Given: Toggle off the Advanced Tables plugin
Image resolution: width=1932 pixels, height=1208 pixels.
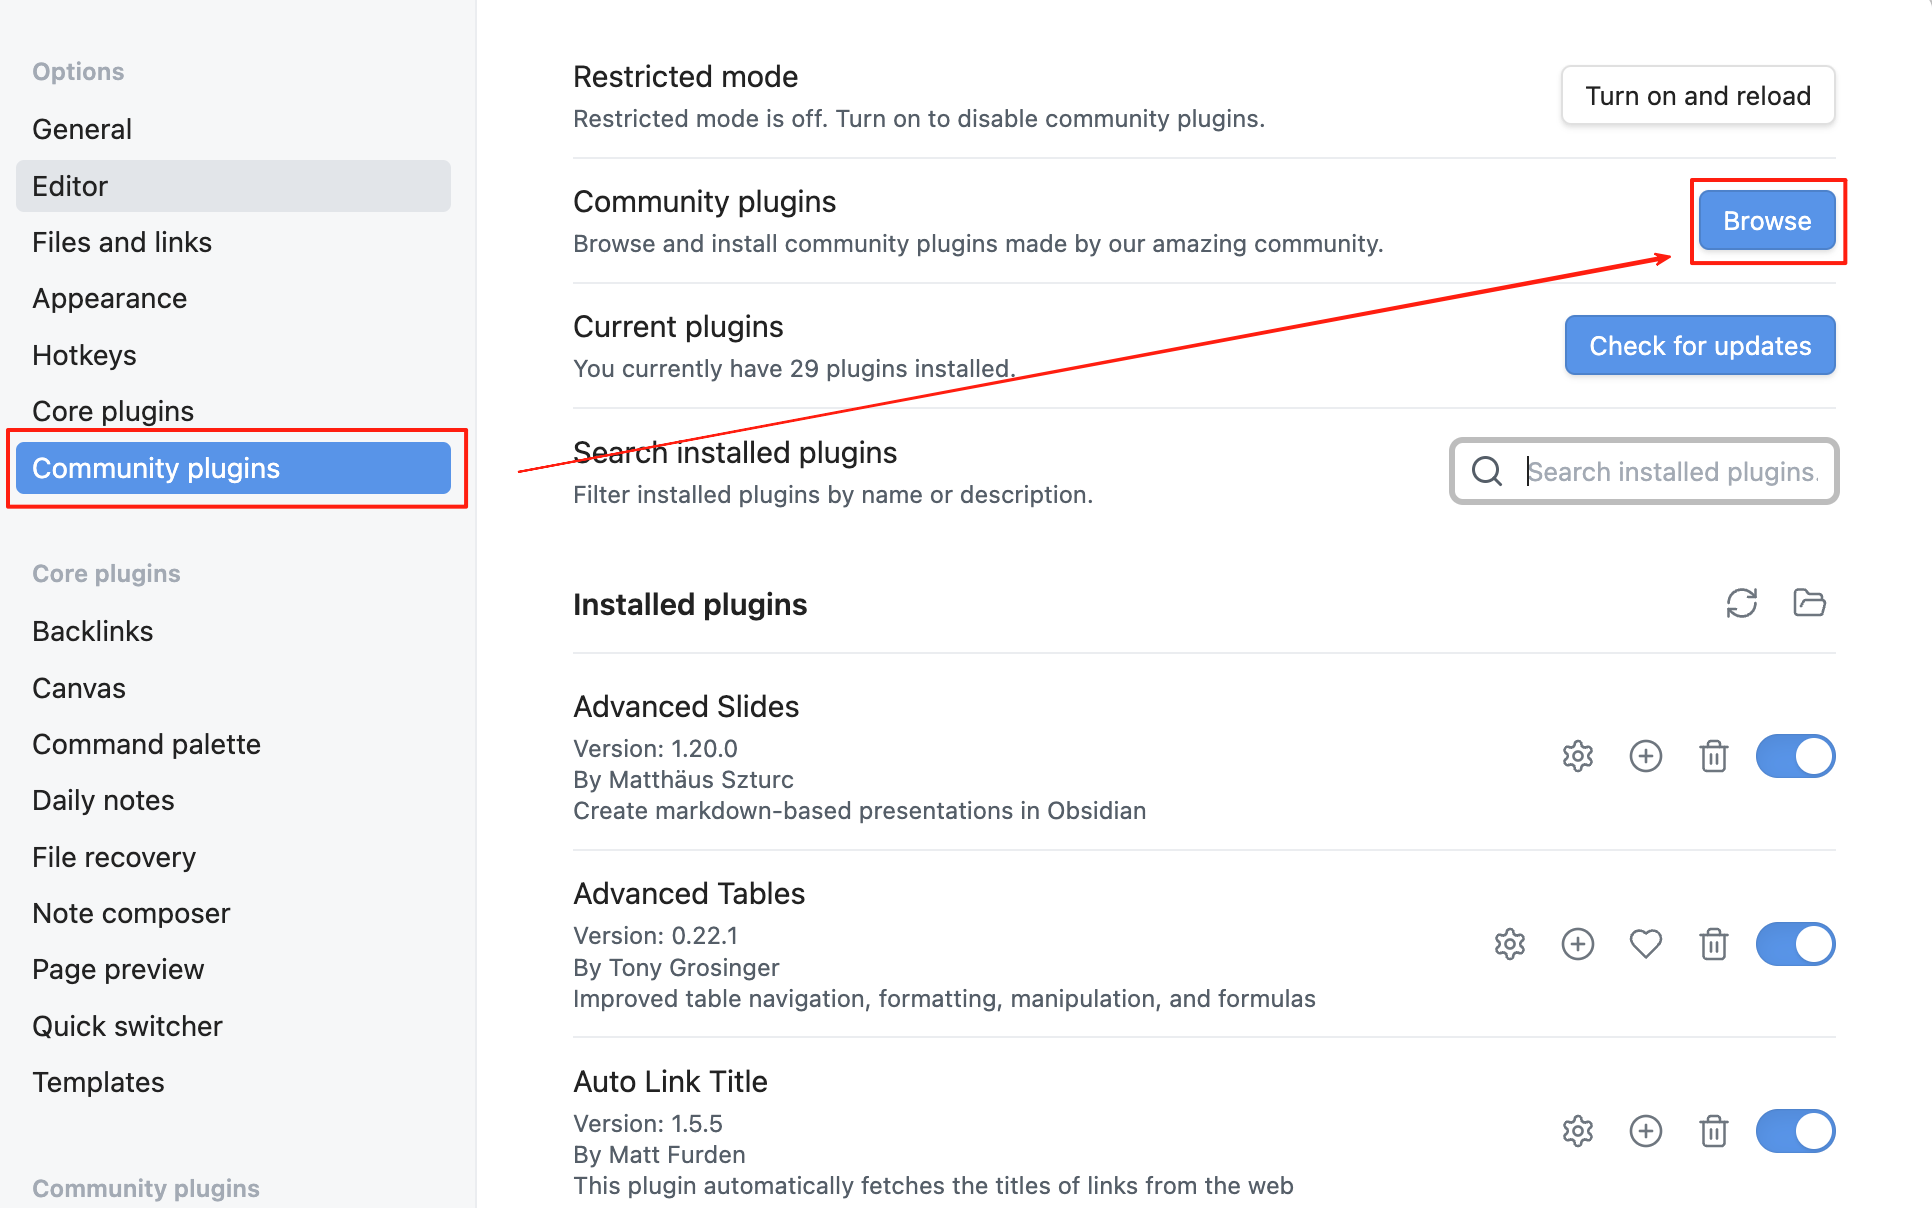Looking at the screenshot, I should 1795,944.
